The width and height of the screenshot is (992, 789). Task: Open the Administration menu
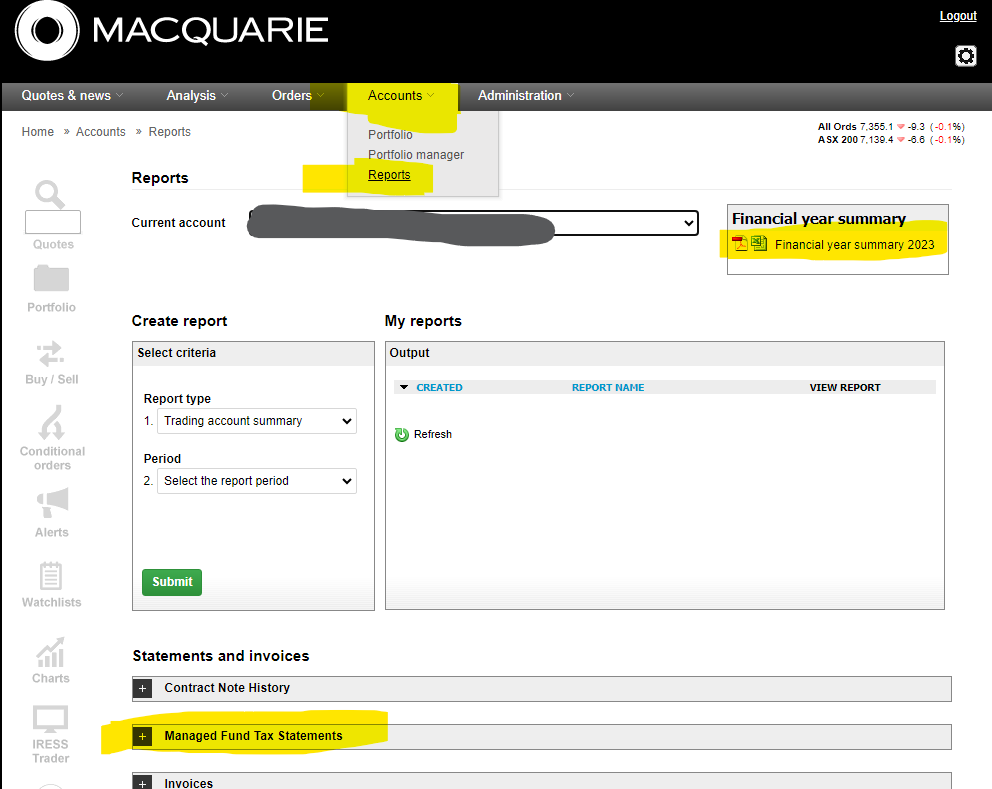point(526,96)
